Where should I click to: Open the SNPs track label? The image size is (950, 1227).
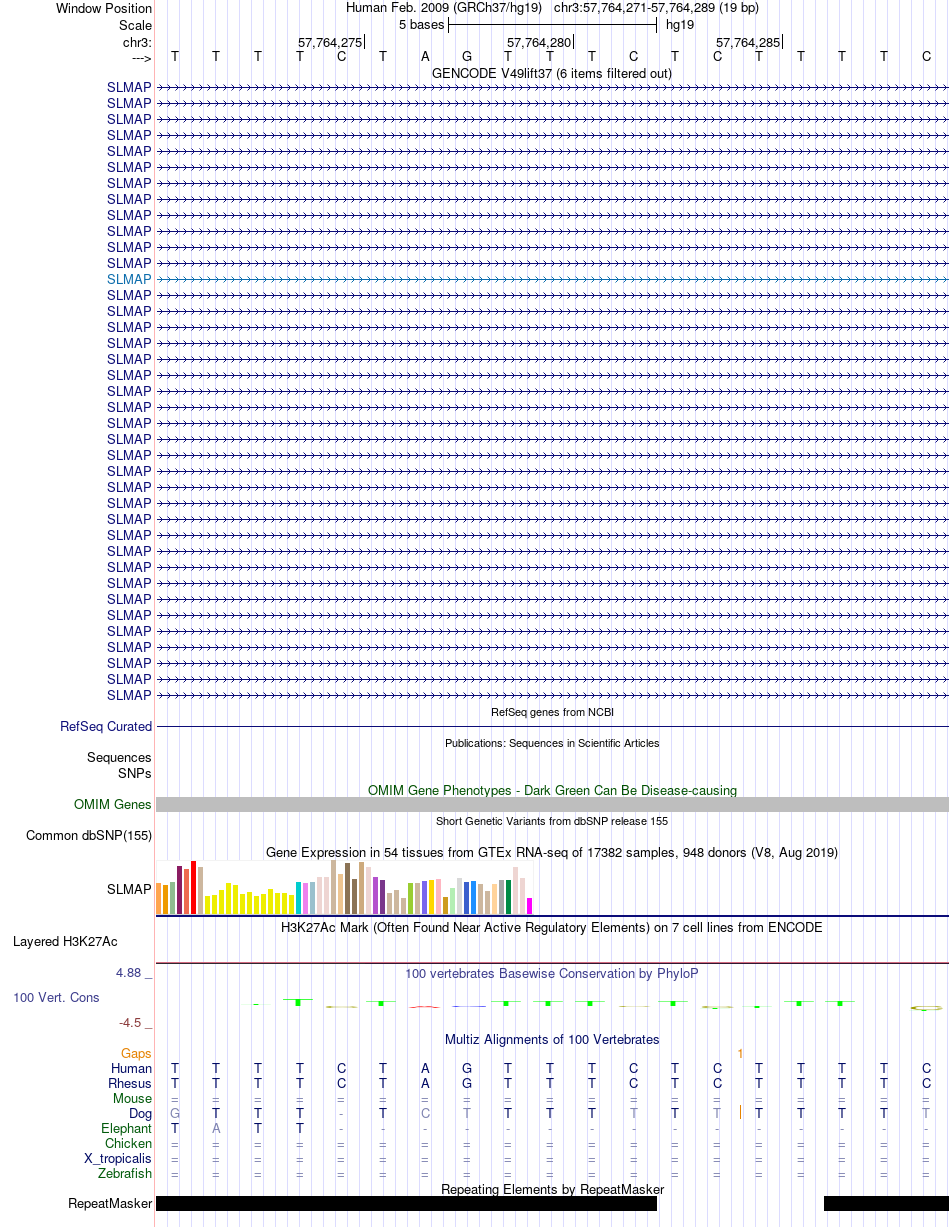pos(135,773)
